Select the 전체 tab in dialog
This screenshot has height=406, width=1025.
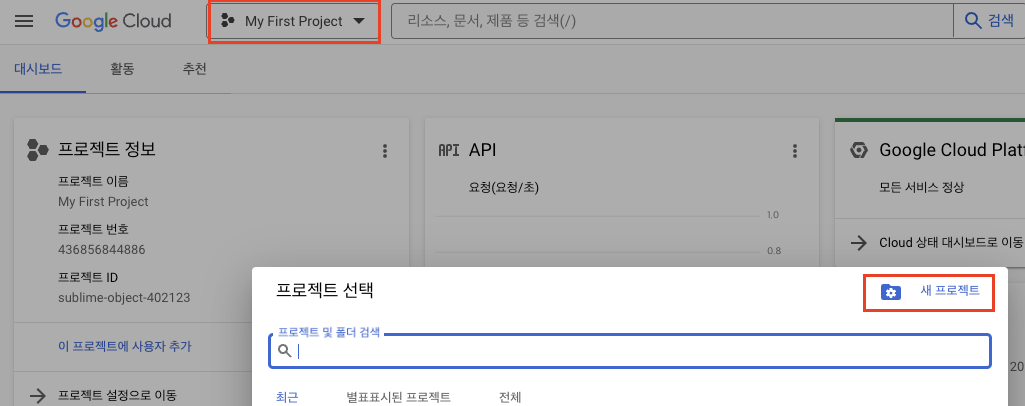510,397
